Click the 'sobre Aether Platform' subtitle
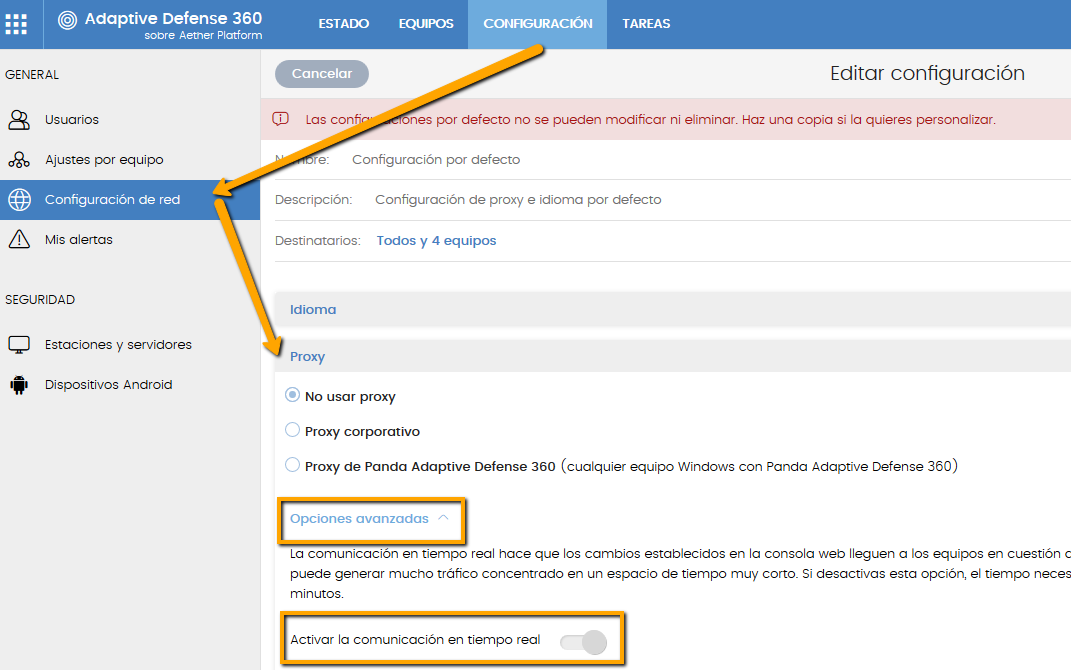Image resolution: width=1071 pixels, height=670 pixels. point(203,36)
